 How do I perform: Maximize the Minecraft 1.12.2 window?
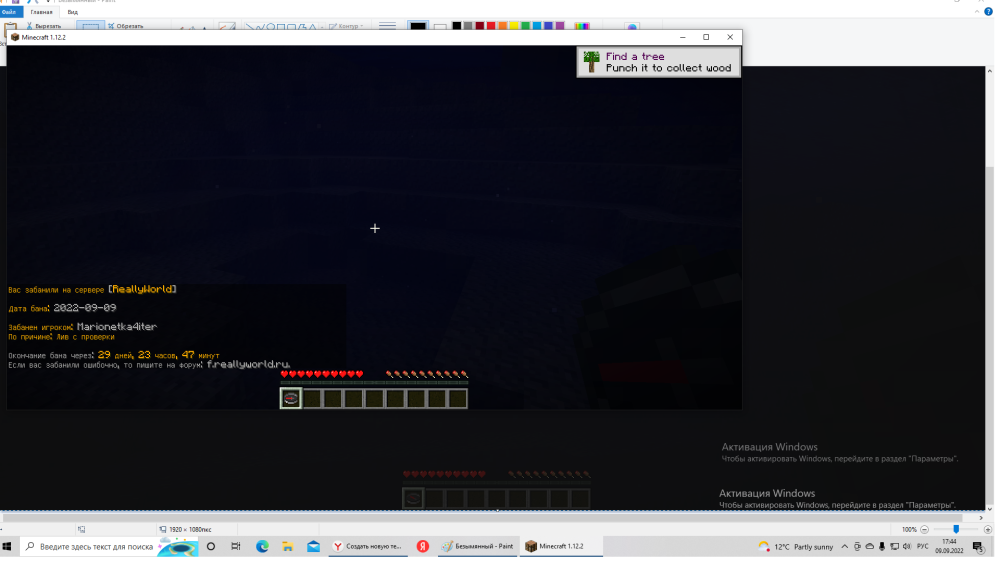pyautogui.click(x=706, y=37)
